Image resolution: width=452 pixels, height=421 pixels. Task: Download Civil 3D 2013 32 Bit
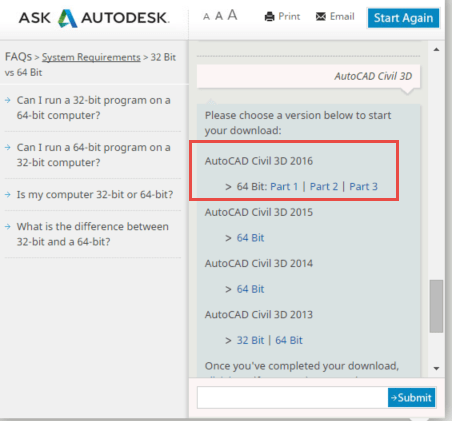(x=250, y=340)
